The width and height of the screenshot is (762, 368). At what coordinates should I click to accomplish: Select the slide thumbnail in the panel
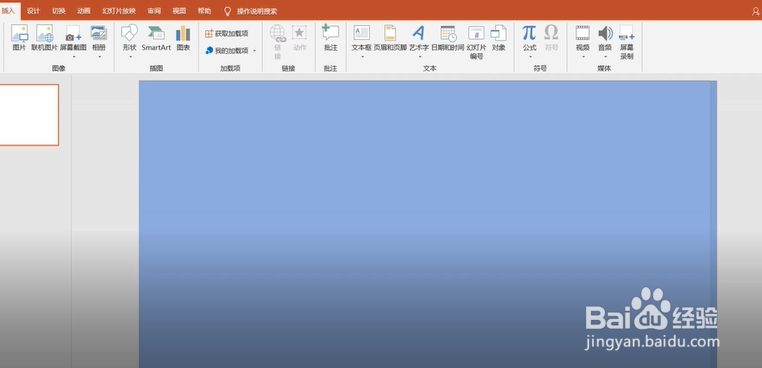[29, 115]
